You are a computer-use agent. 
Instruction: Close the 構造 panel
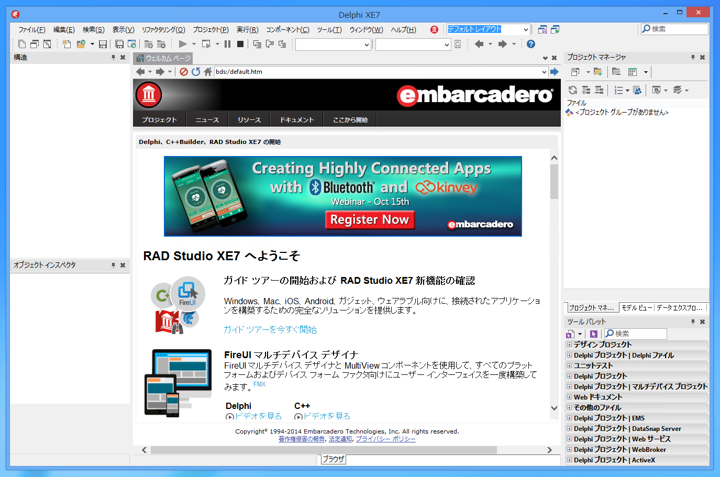pyautogui.click(x=123, y=57)
